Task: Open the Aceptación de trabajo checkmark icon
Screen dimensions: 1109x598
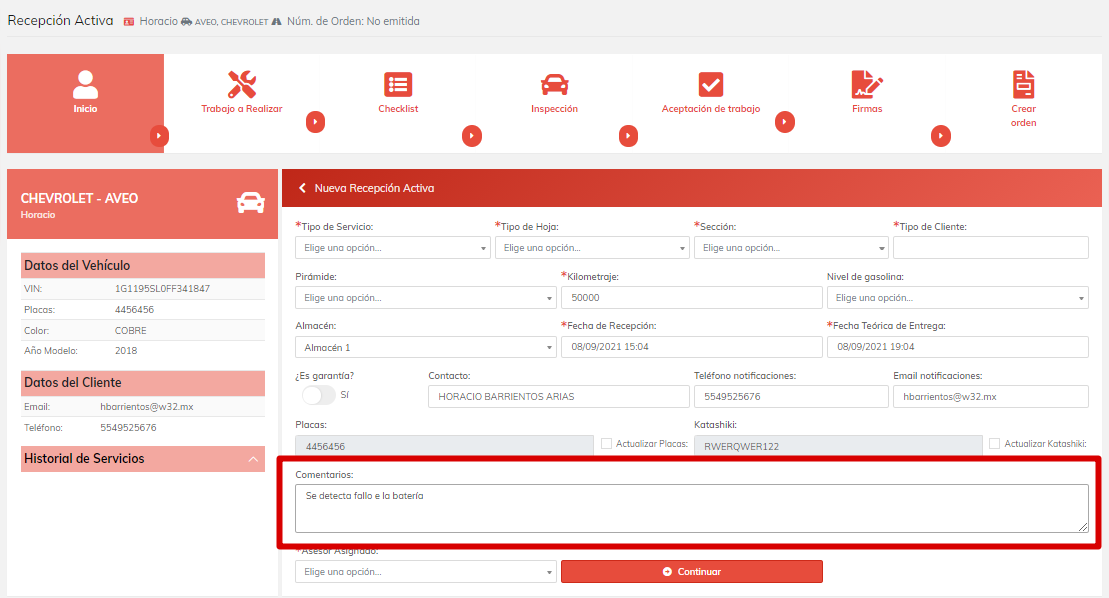Action: point(711,85)
